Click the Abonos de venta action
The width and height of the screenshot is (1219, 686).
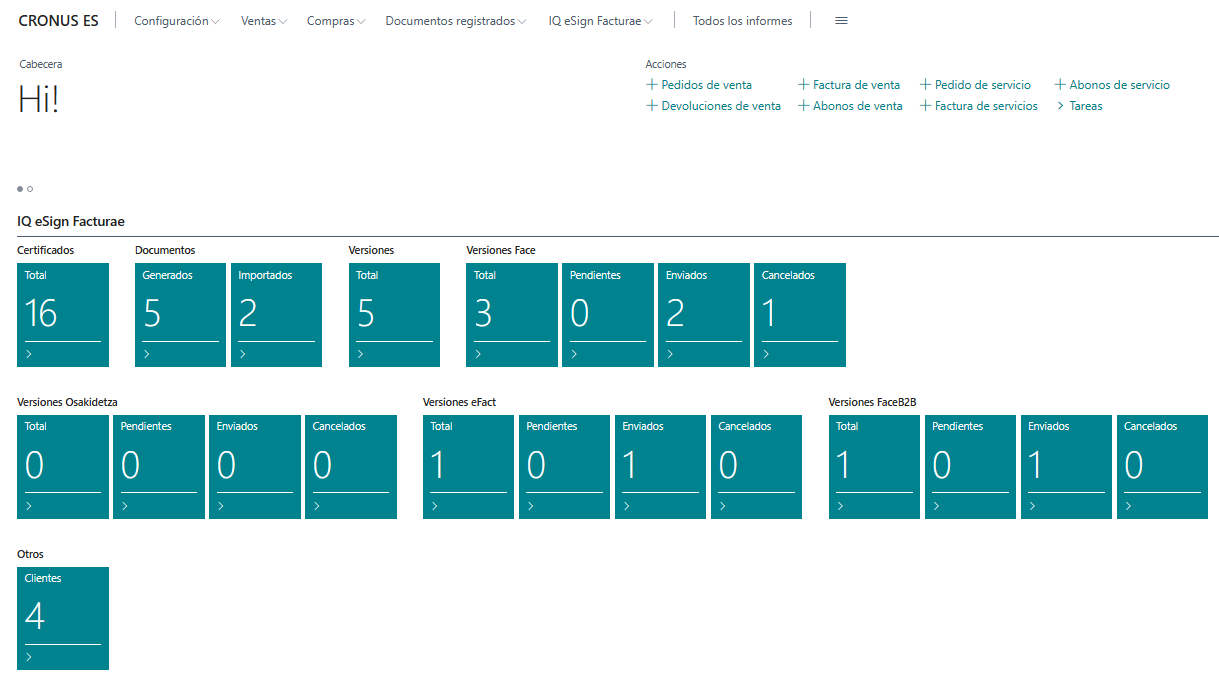pyautogui.click(x=857, y=106)
